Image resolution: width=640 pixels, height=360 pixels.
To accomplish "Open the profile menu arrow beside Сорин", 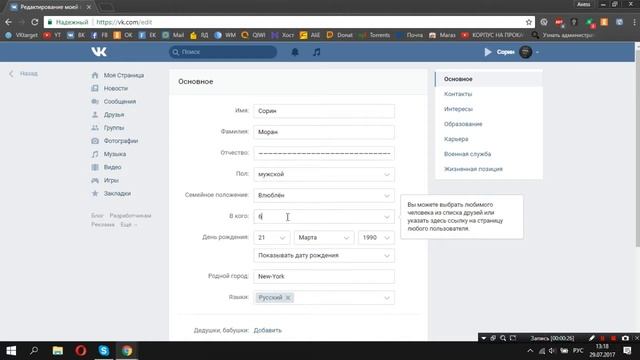I will tap(537, 52).
